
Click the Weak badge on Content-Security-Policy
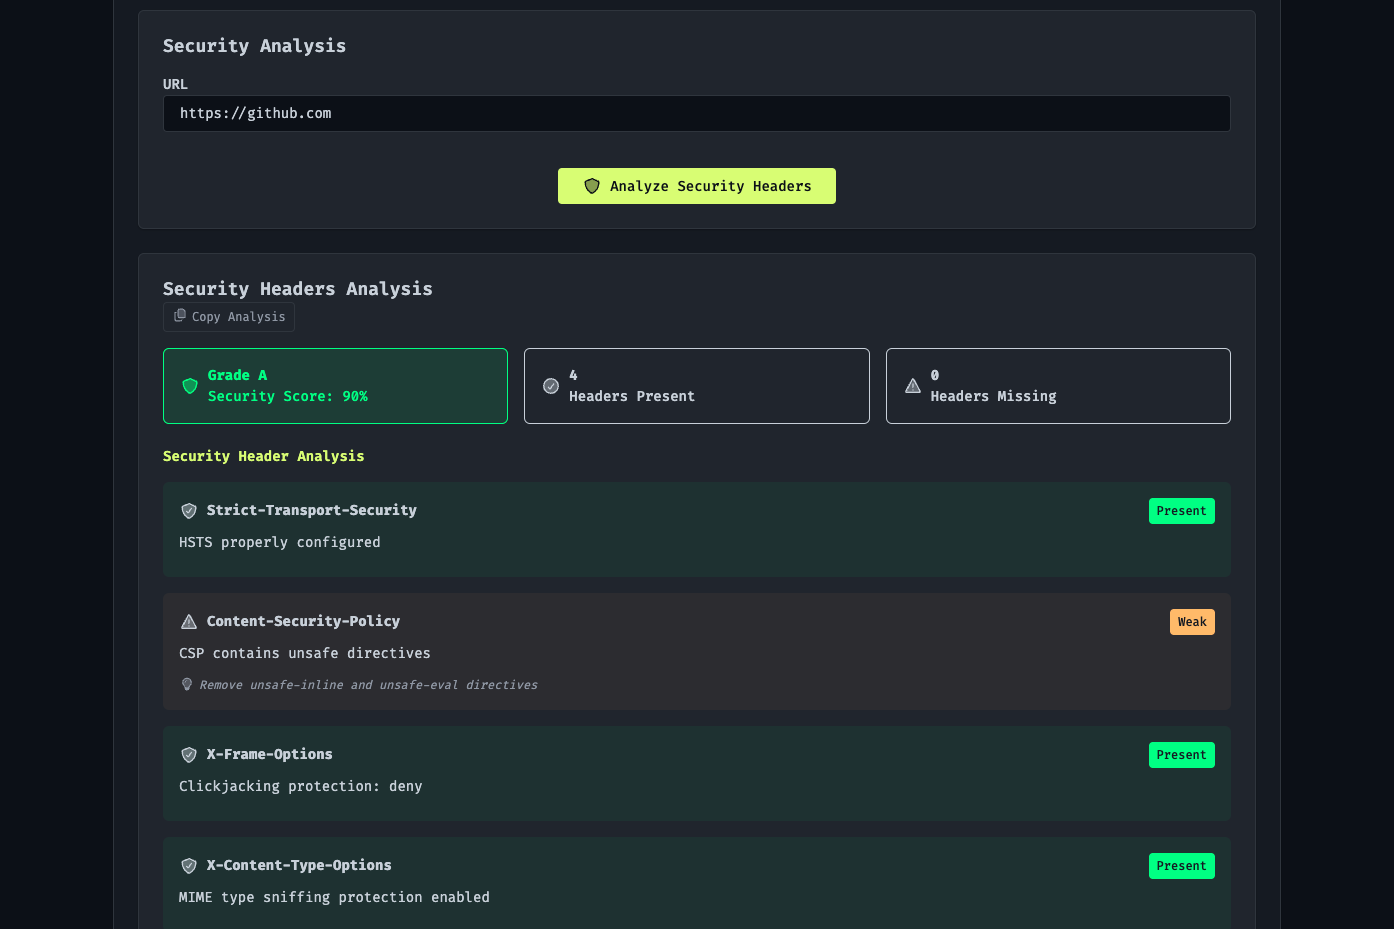1192,622
